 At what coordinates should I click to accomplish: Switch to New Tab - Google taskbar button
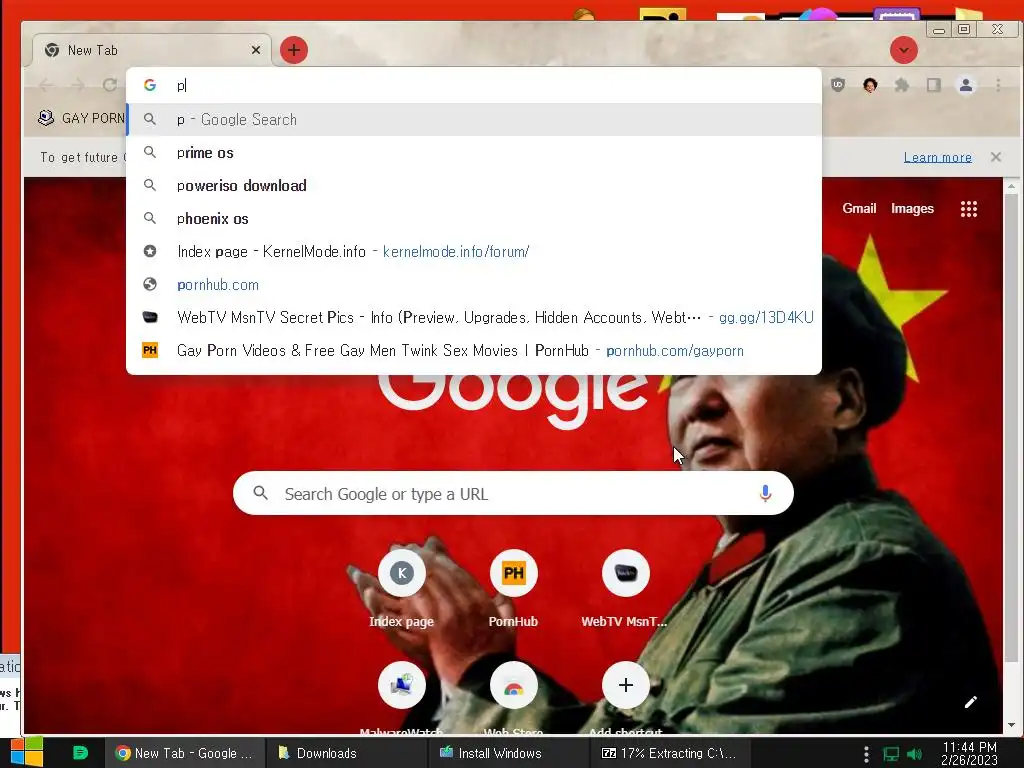(x=185, y=753)
